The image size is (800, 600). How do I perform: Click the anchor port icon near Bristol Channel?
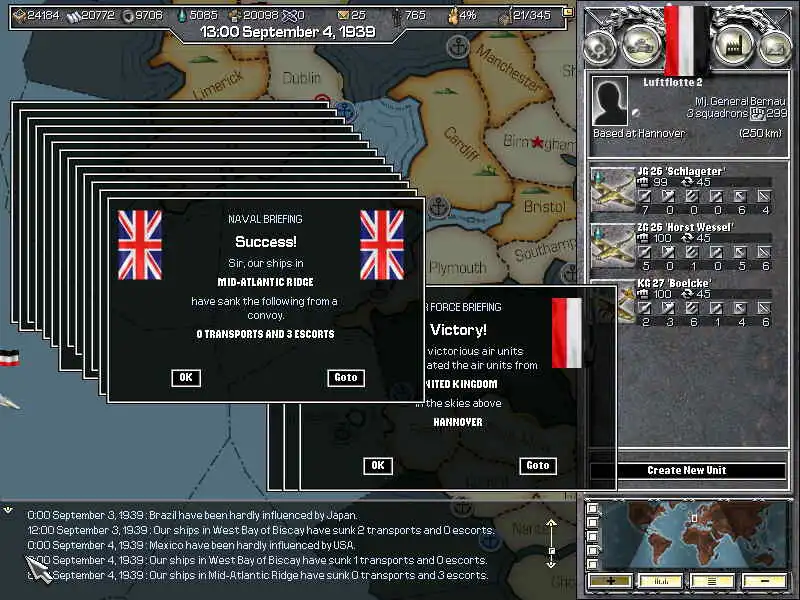pos(438,207)
